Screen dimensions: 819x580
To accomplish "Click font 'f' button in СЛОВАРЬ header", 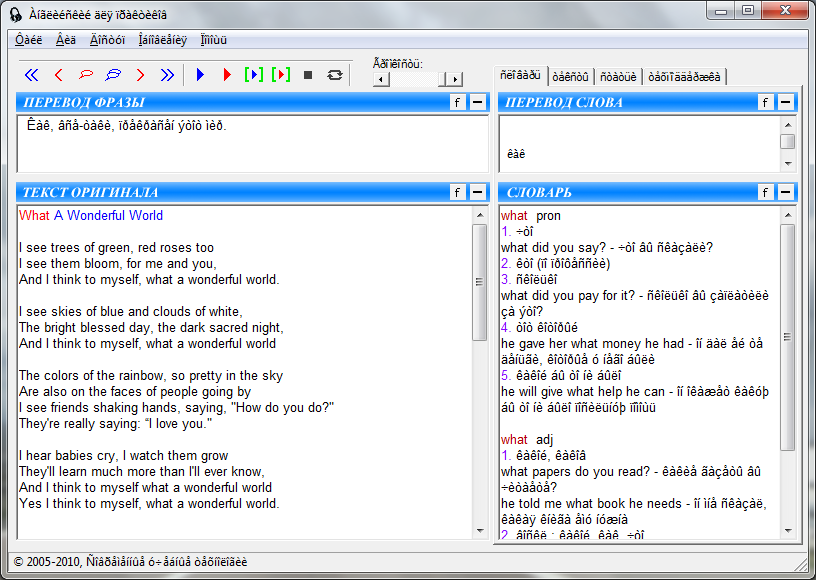I will (x=766, y=192).
